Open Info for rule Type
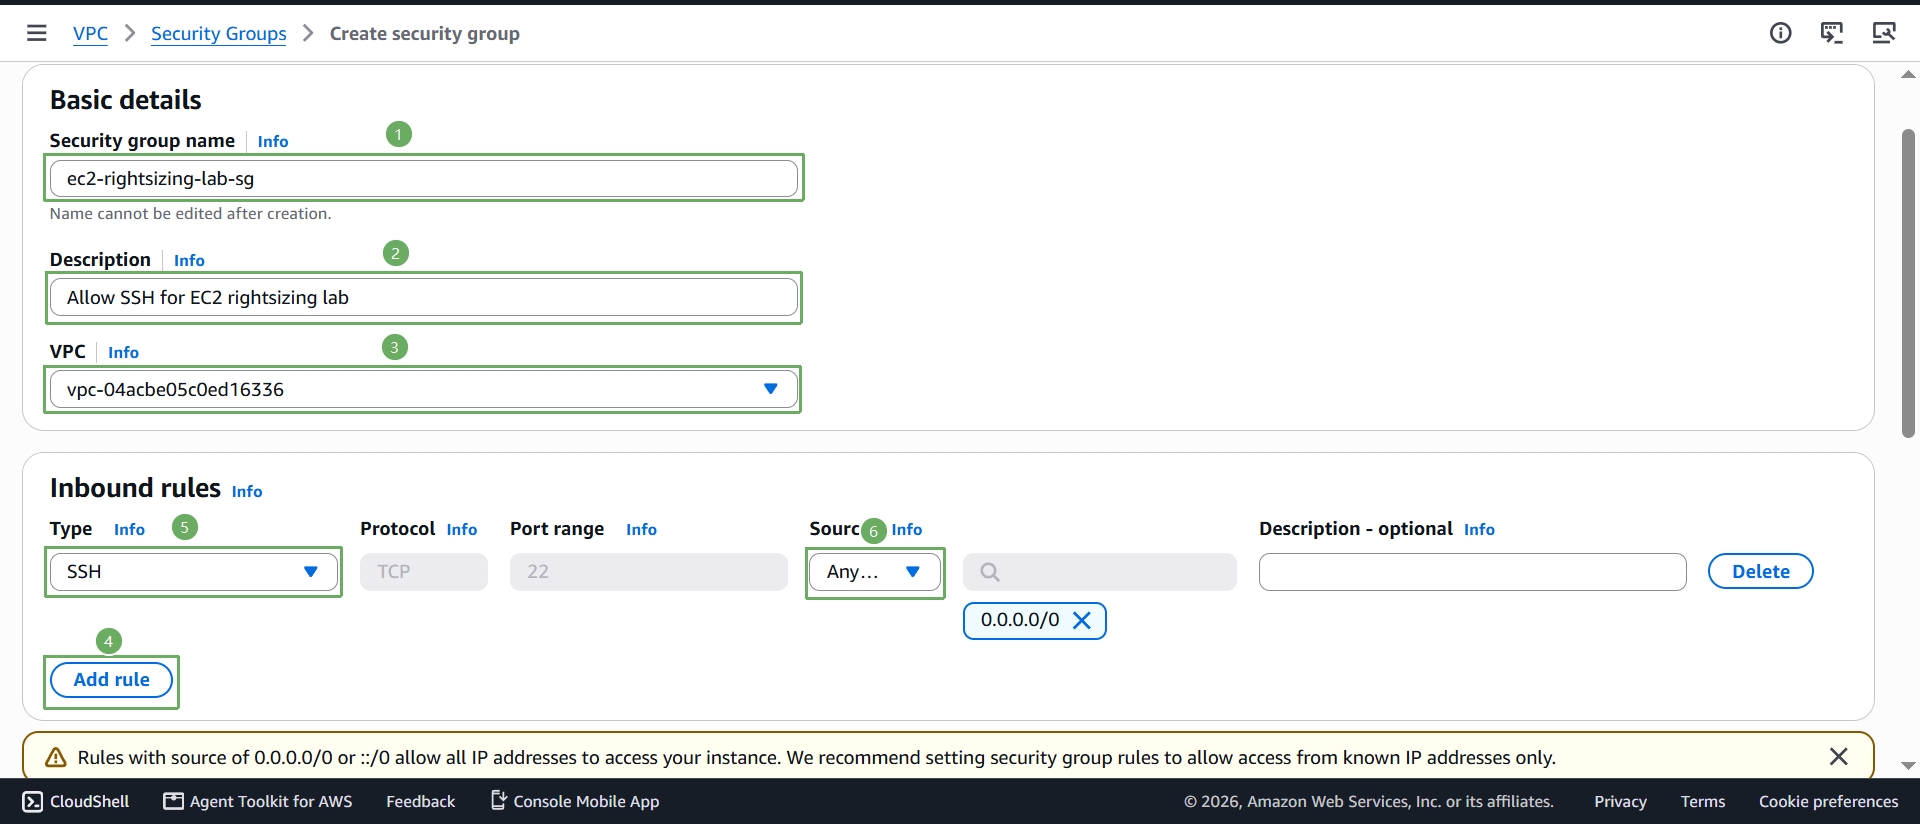This screenshot has height=824, width=1920. (129, 529)
